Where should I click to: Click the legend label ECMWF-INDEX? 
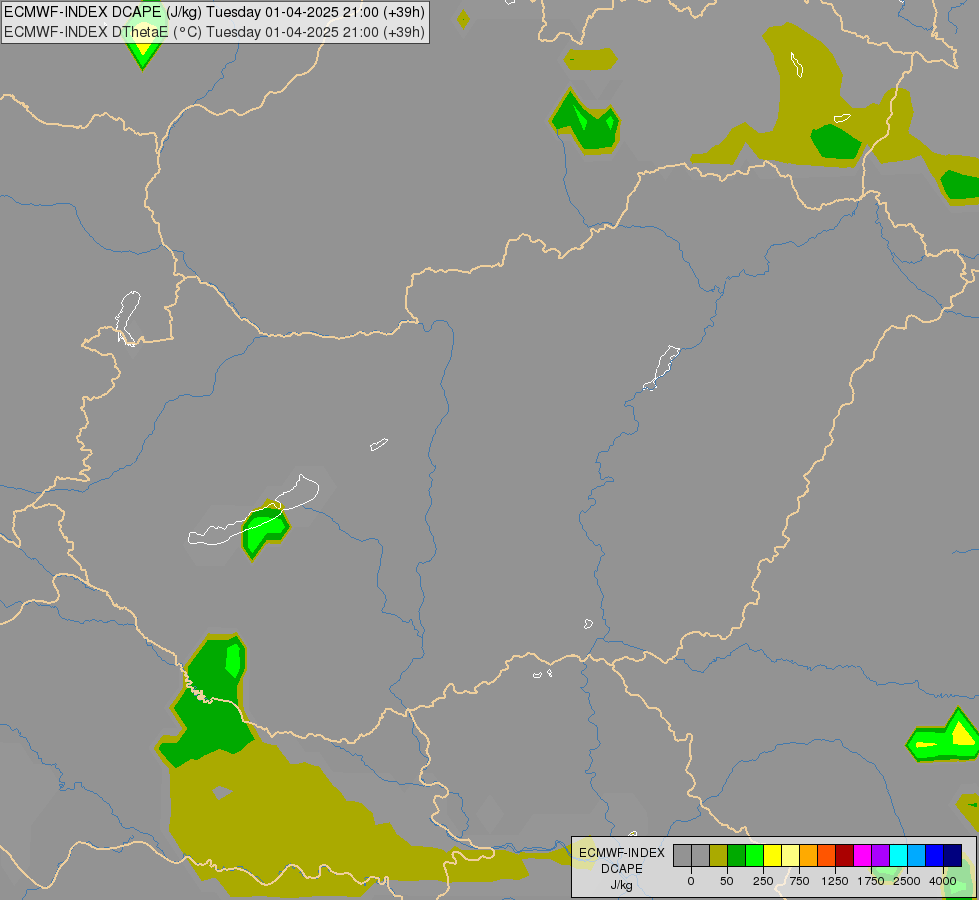click(622, 853)
